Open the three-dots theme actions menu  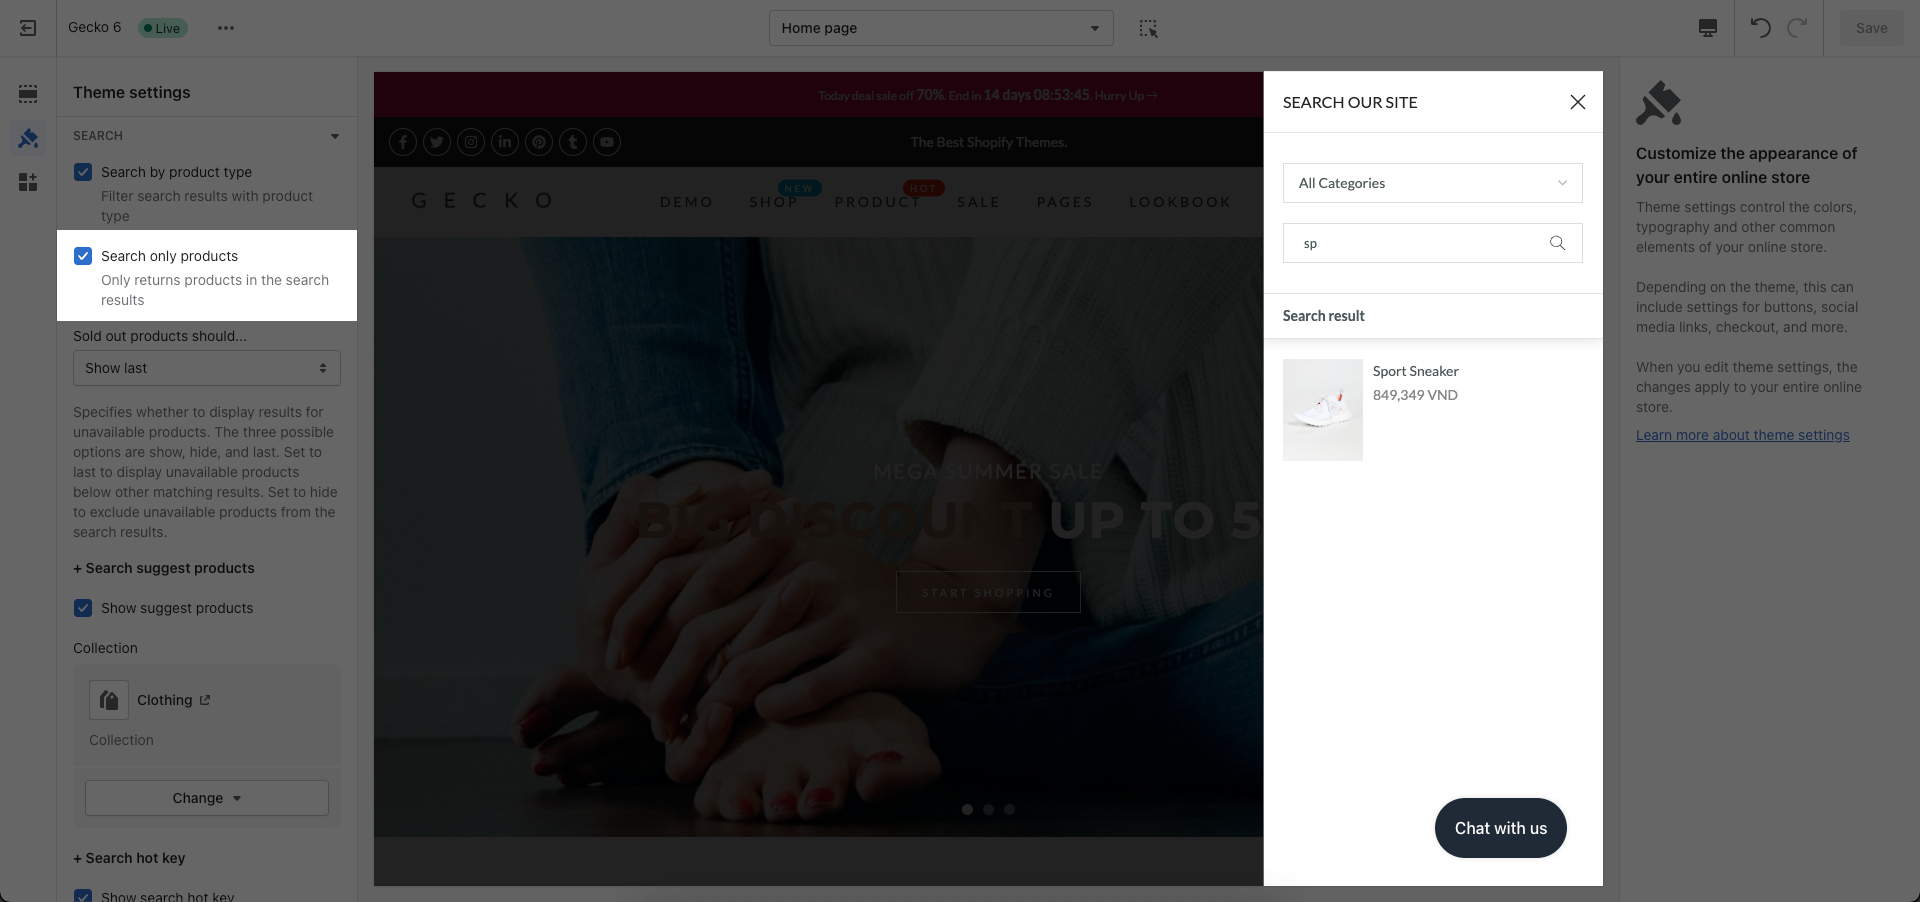coord(226,28)
